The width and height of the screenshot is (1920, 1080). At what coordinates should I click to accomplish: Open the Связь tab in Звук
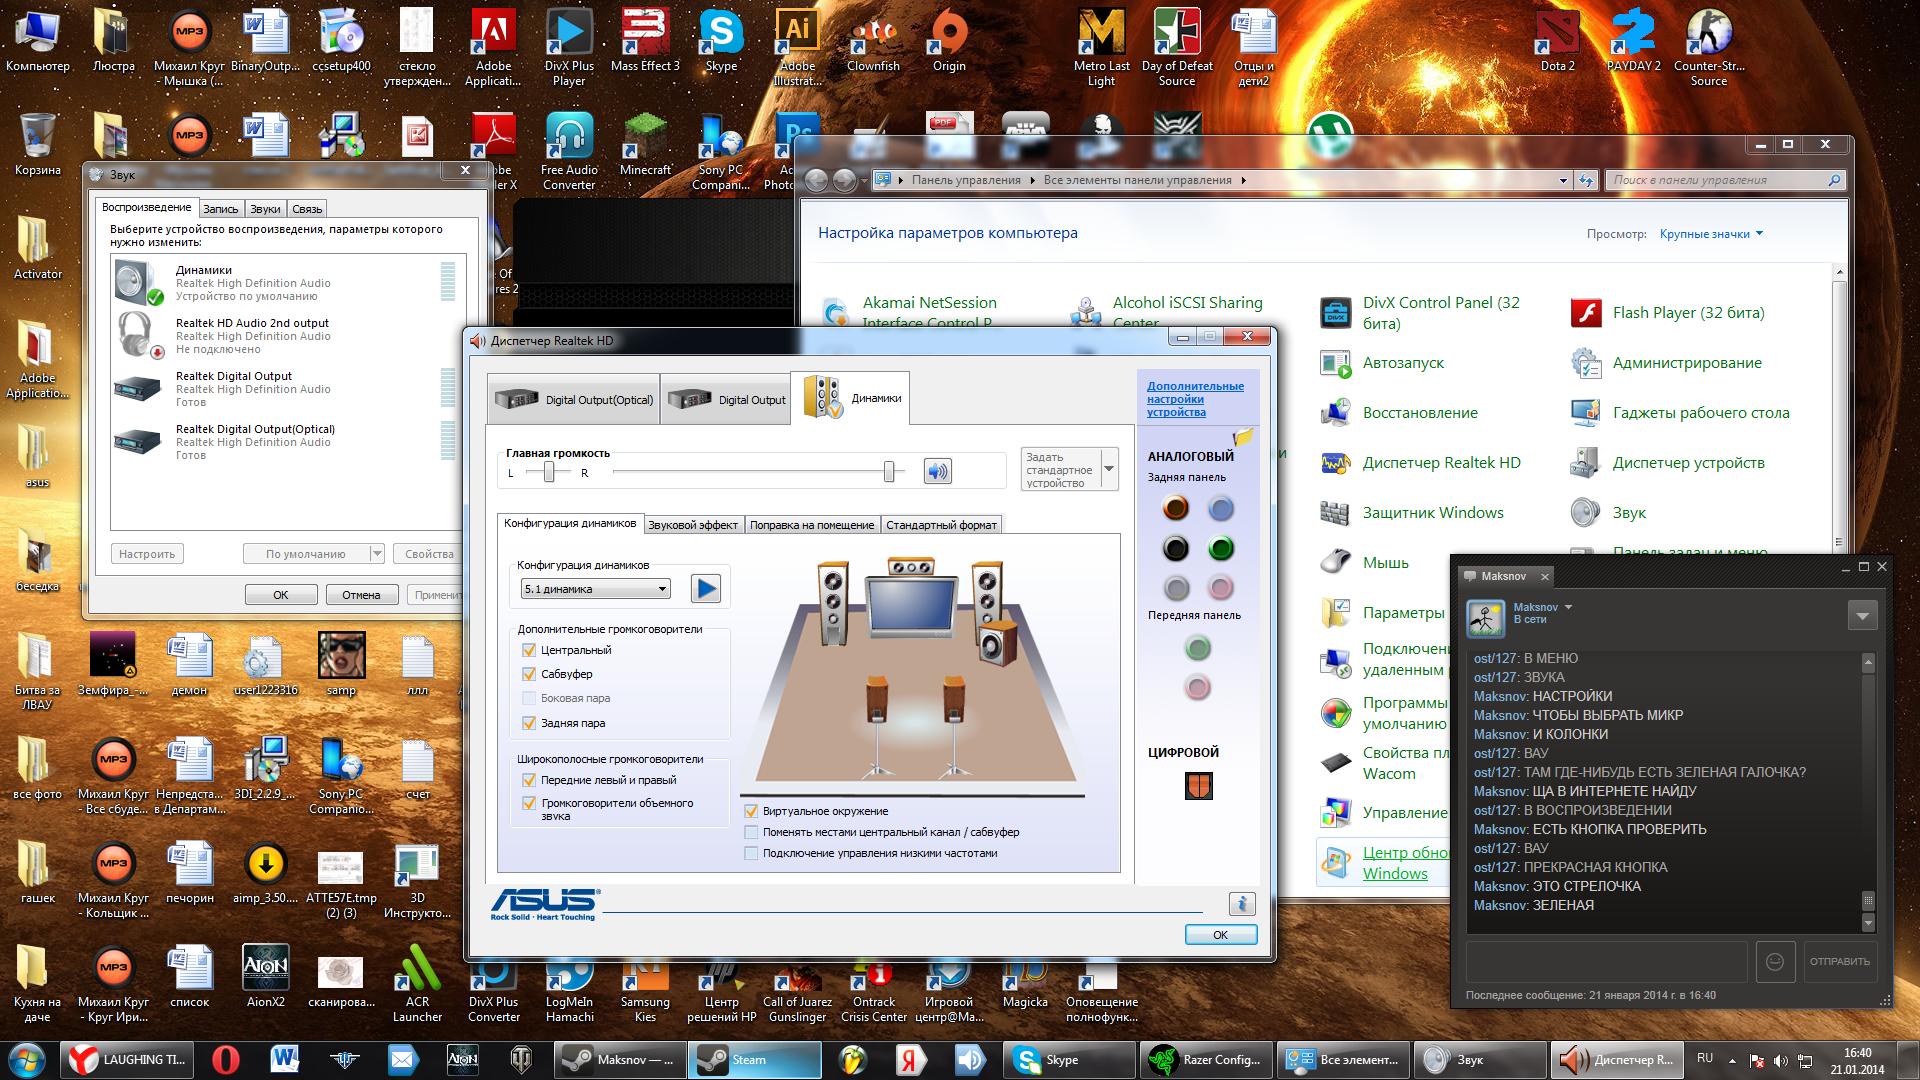click(307, 209)
